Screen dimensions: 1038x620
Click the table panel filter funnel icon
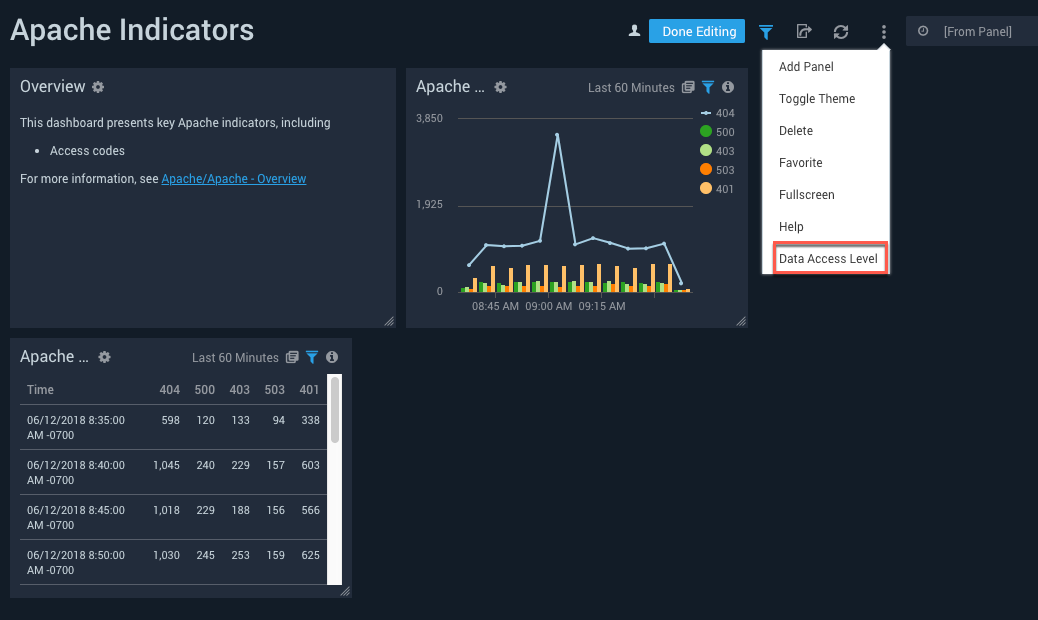[x=312, y=357]
